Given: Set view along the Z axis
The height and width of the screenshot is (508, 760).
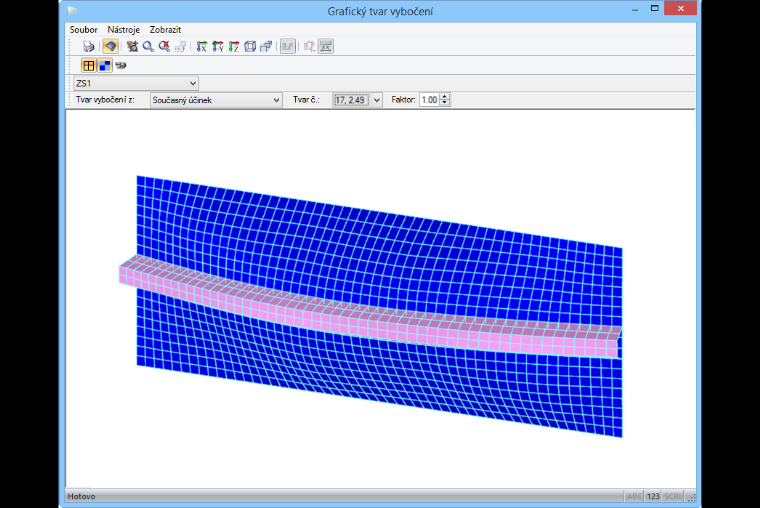Looking at the screenshot, I should coord(234,47).
